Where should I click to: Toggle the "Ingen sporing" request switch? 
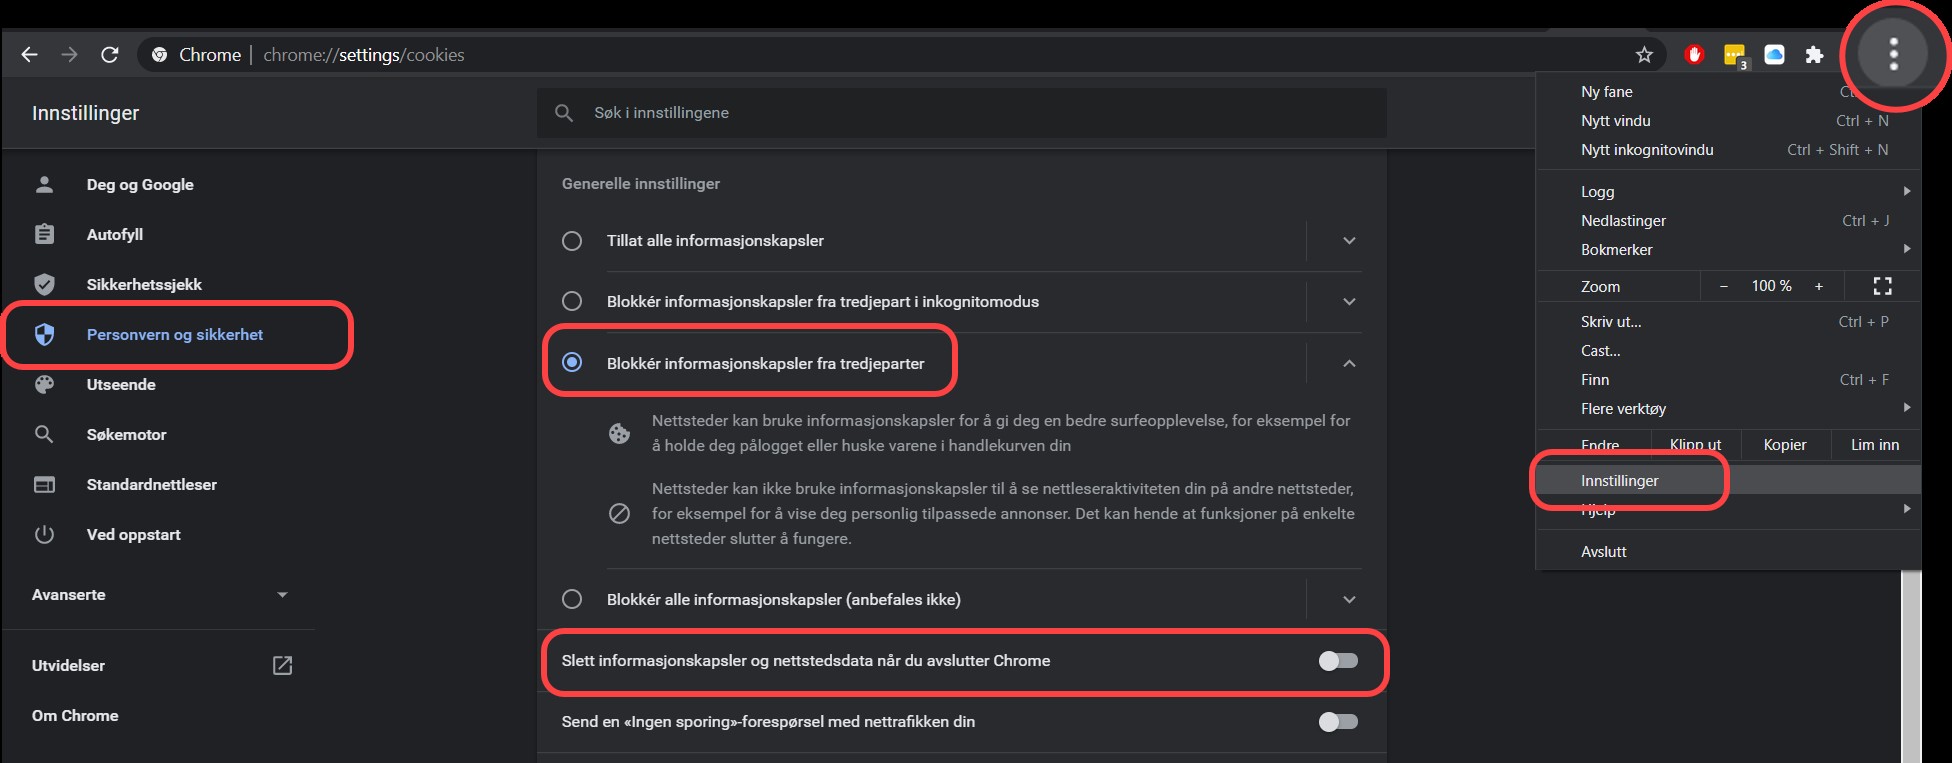(1338, 722)
